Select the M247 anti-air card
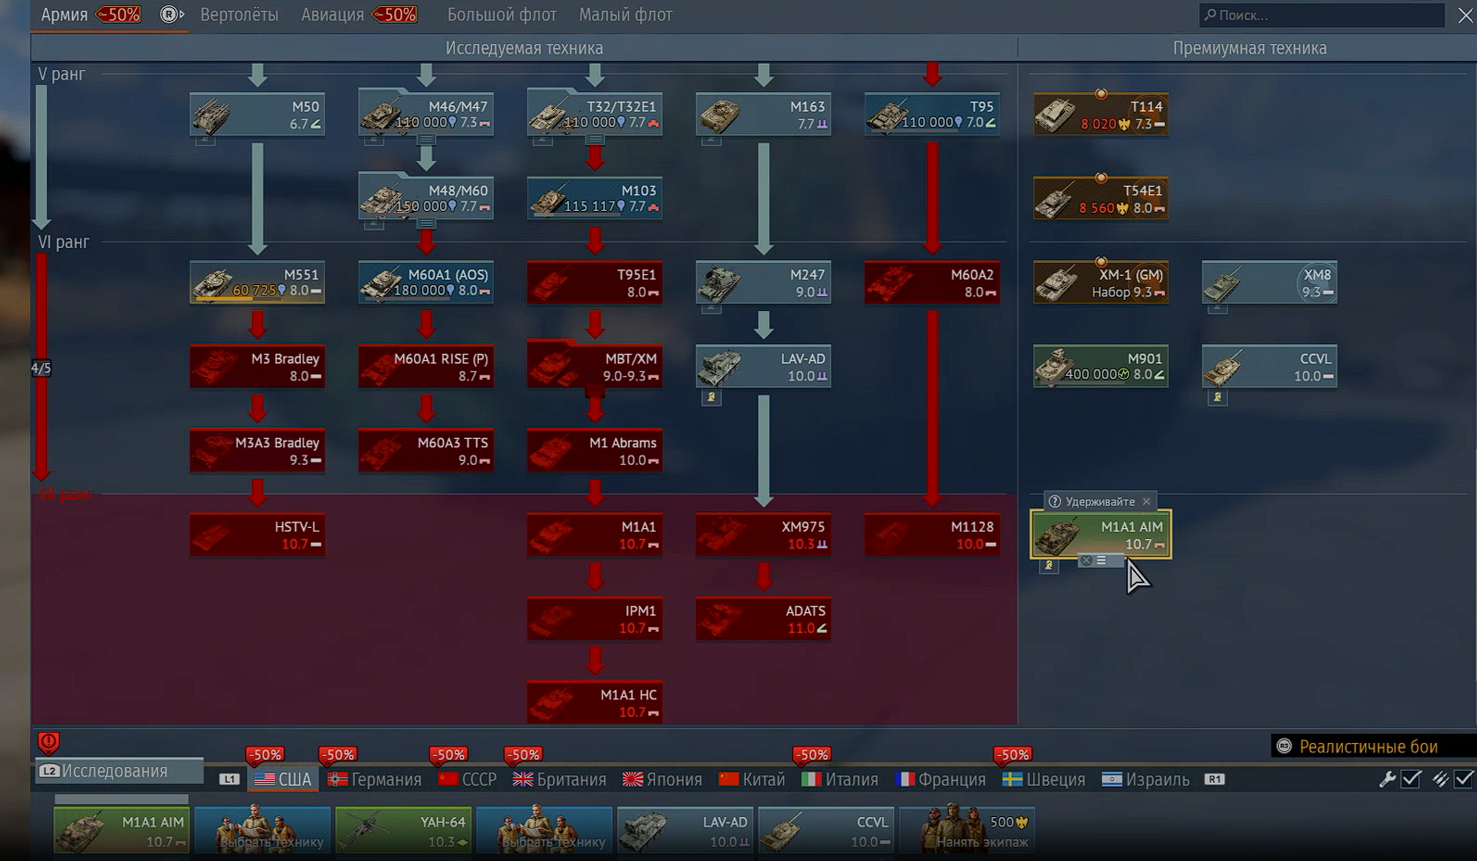The width and height of the screenshot is (1477, 861). click(x=763, y=283)
